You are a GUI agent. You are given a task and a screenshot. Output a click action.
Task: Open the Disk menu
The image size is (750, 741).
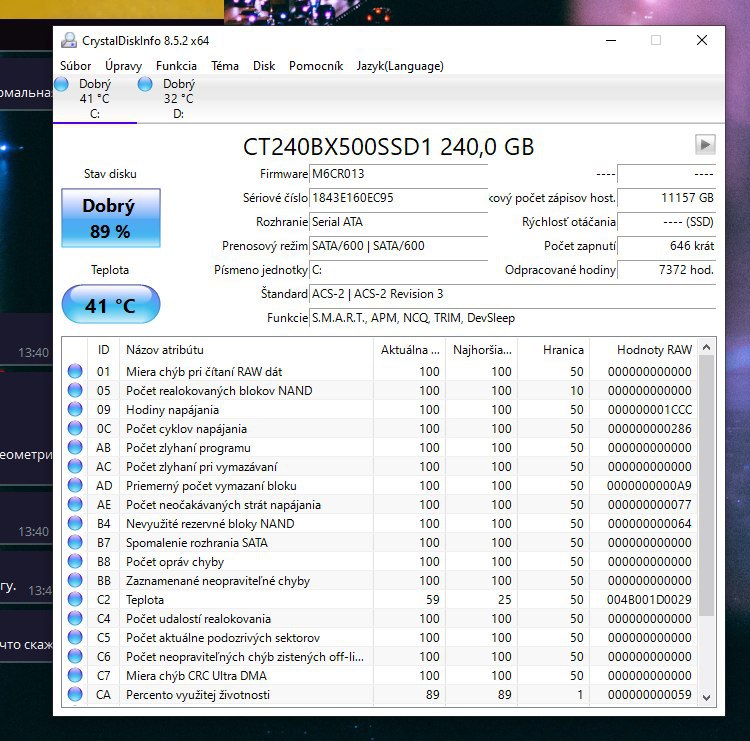click(x=264, y=66)
